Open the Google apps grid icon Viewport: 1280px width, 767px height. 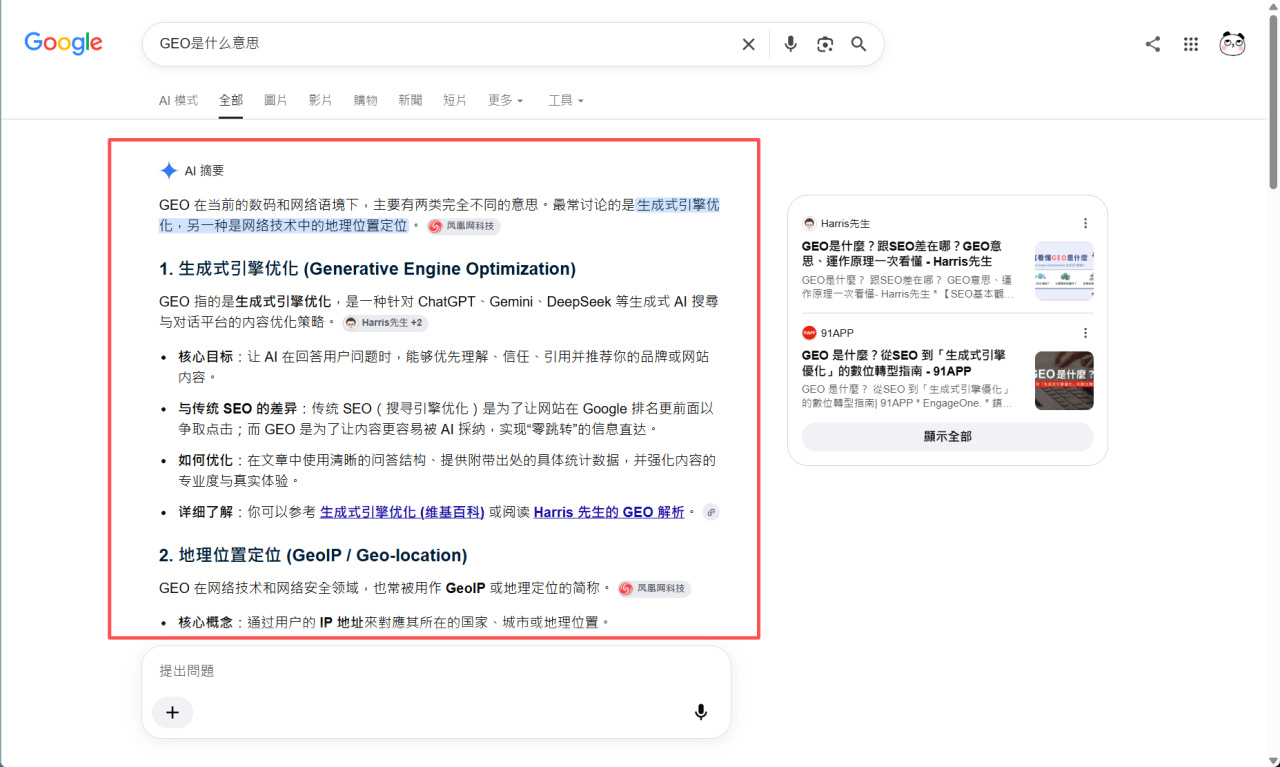click(x=1191, y=44)
